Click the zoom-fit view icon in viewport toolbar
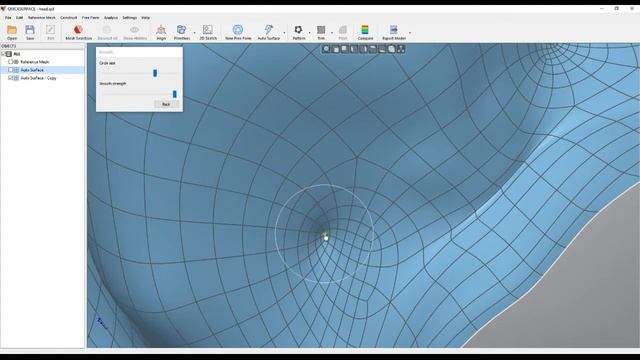The width and height of the screenshot is (640, 360). pyautogui.click(x=326, y=49)
